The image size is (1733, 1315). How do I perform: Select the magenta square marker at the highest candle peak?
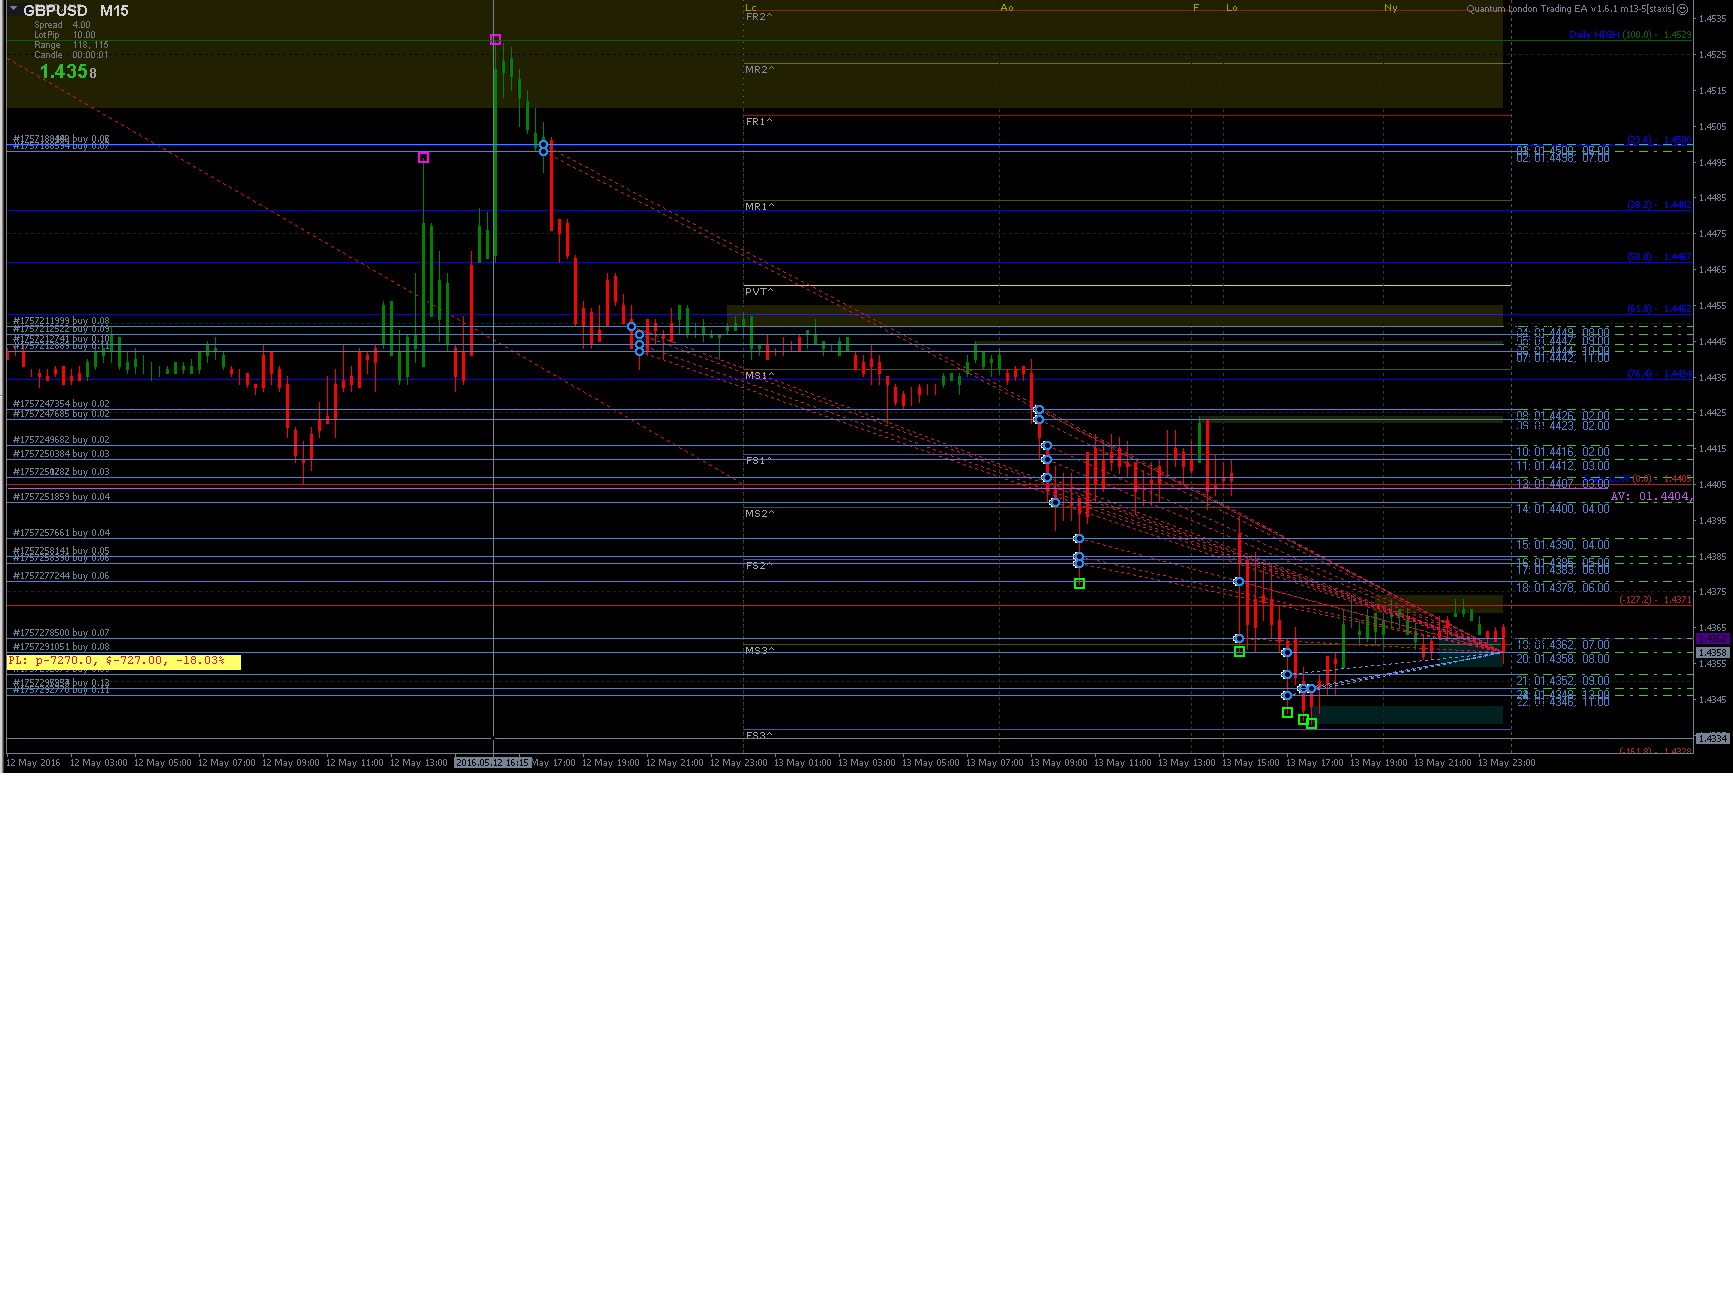(495, 40)
